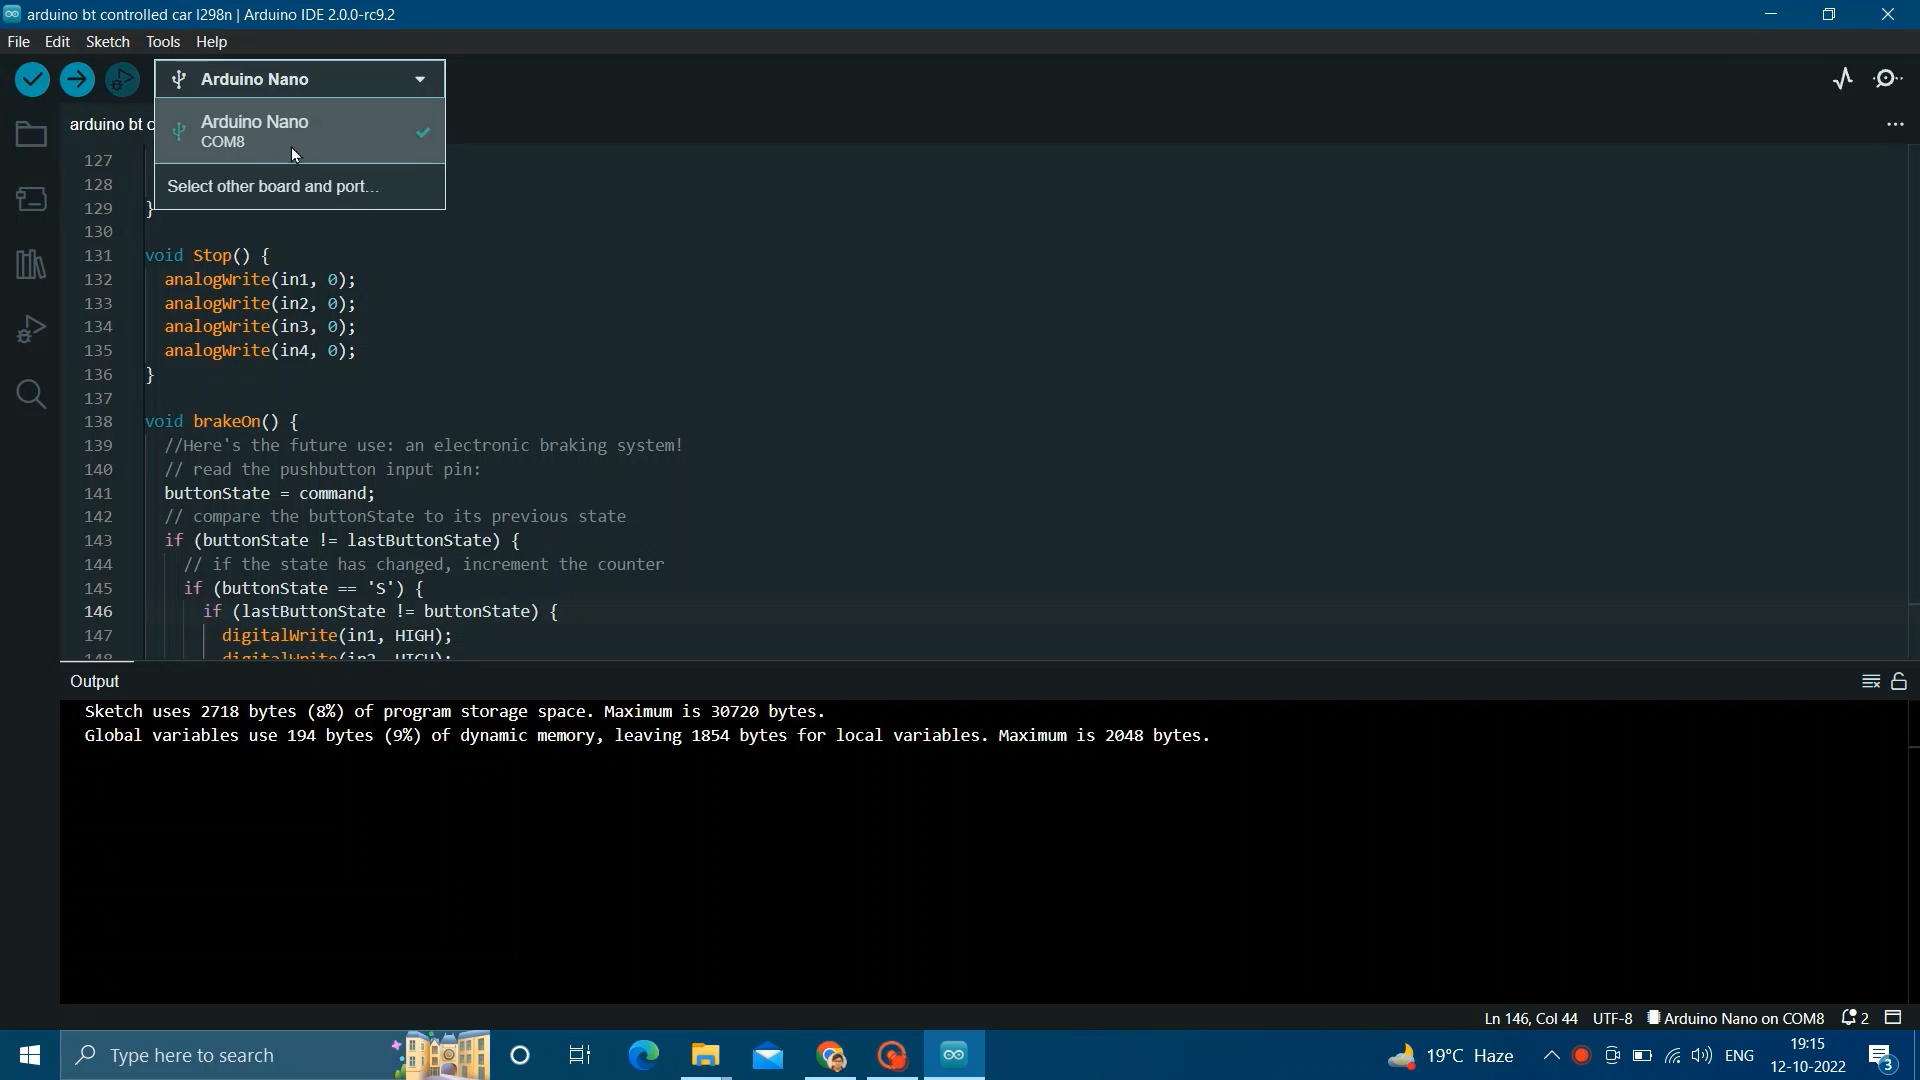This screenshot has height=1080, width=1920.
Task: Open Task View in the taskbar
Action: 580,1055
